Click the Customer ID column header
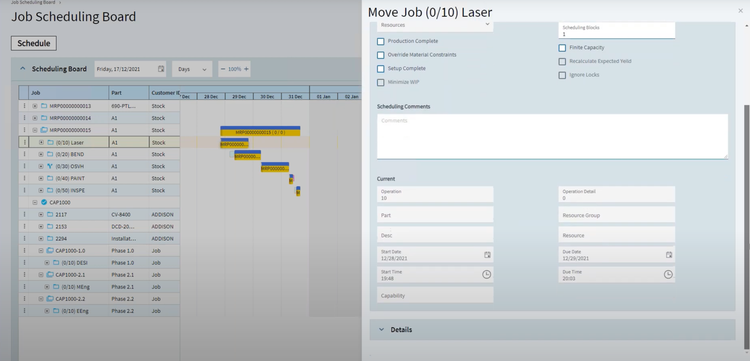The height and width of the screenshot is (361, 750). coord(165,93)
